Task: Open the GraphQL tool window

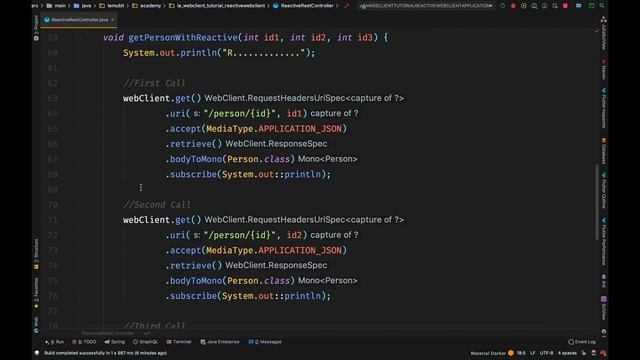Action: [145, 342]
